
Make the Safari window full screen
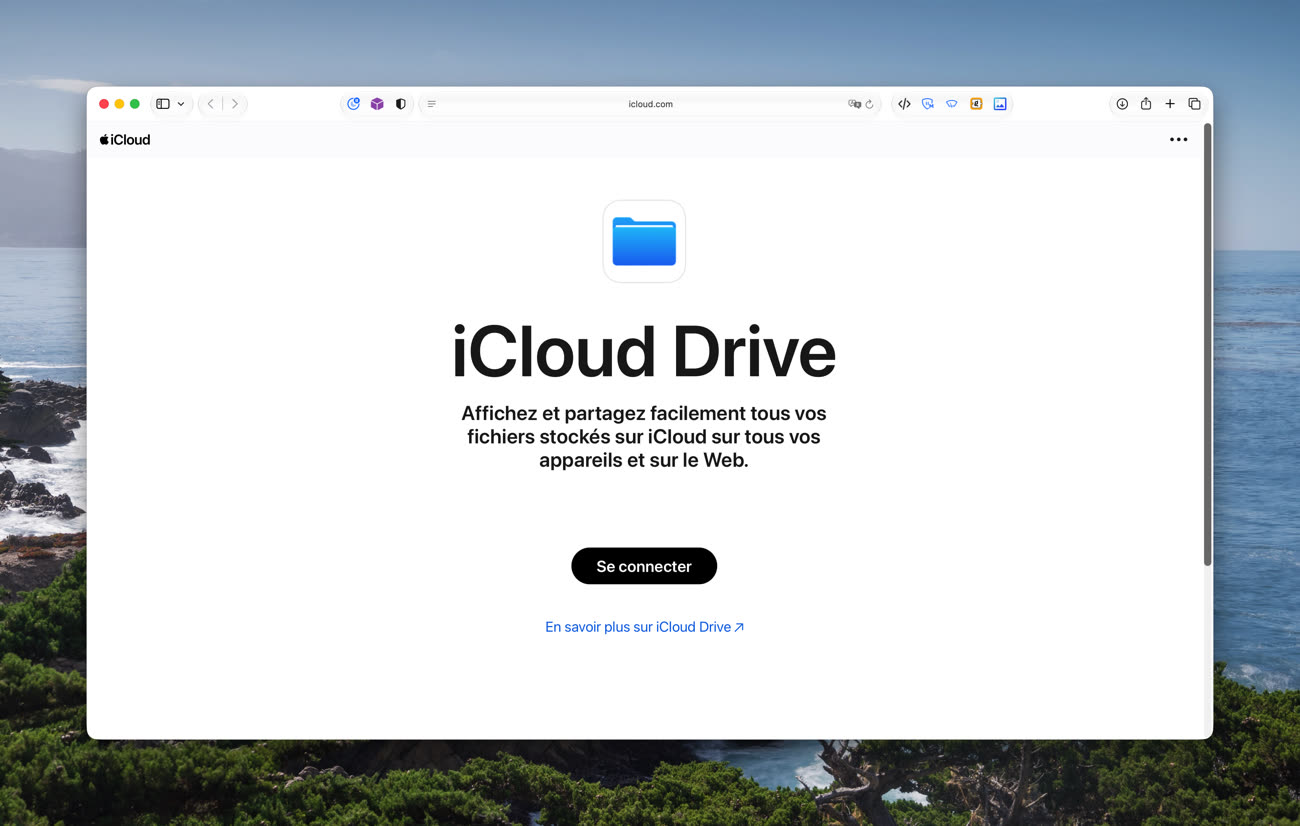pyautogui.click(x=135, y=104)
